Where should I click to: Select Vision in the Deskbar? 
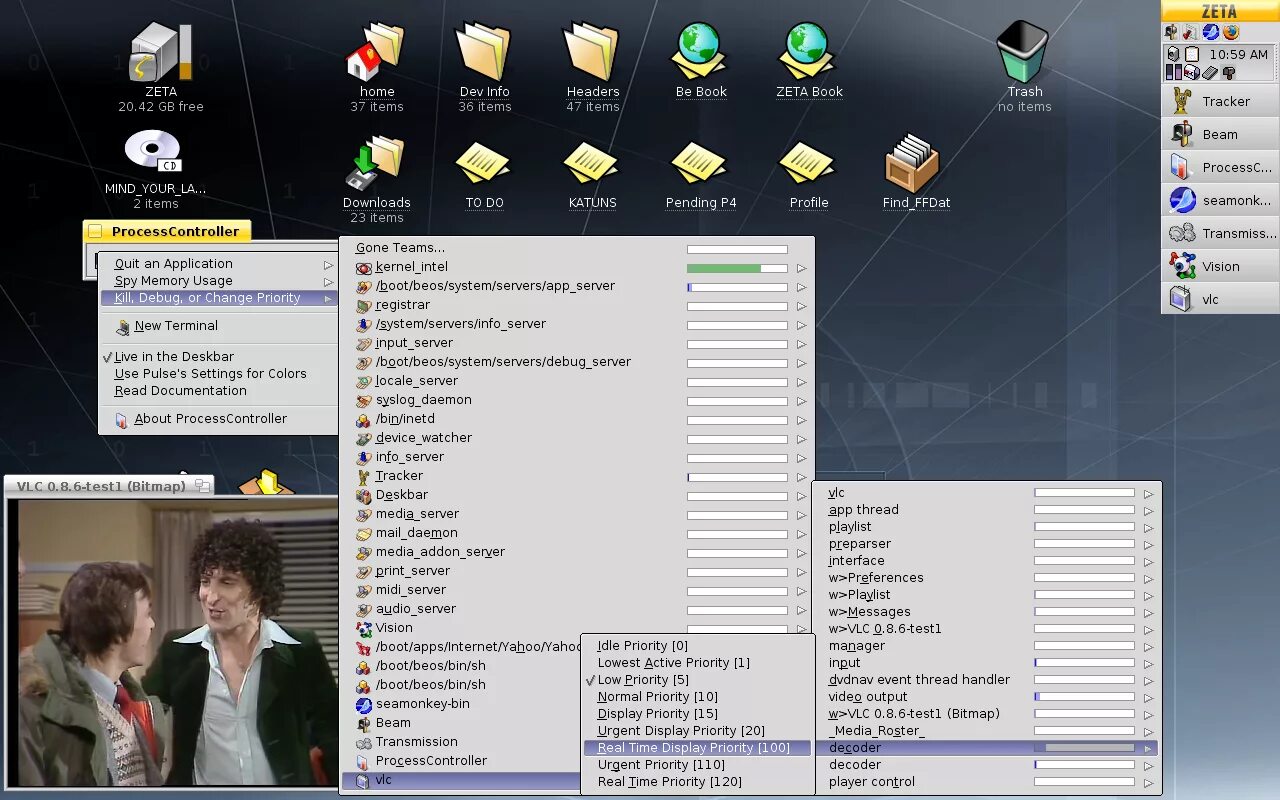1220,266
